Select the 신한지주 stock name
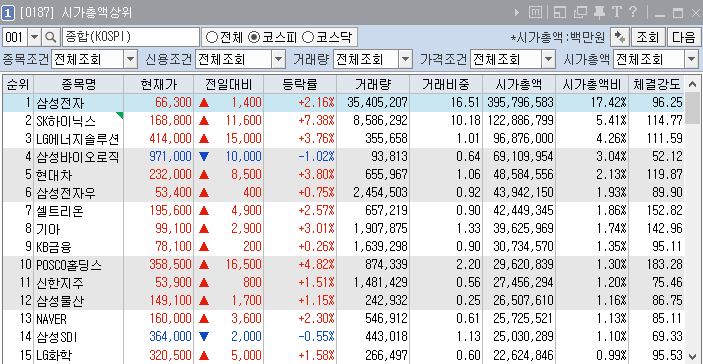Image resolution: width=703 pixels, height=364 pixels. coord(60,283)
